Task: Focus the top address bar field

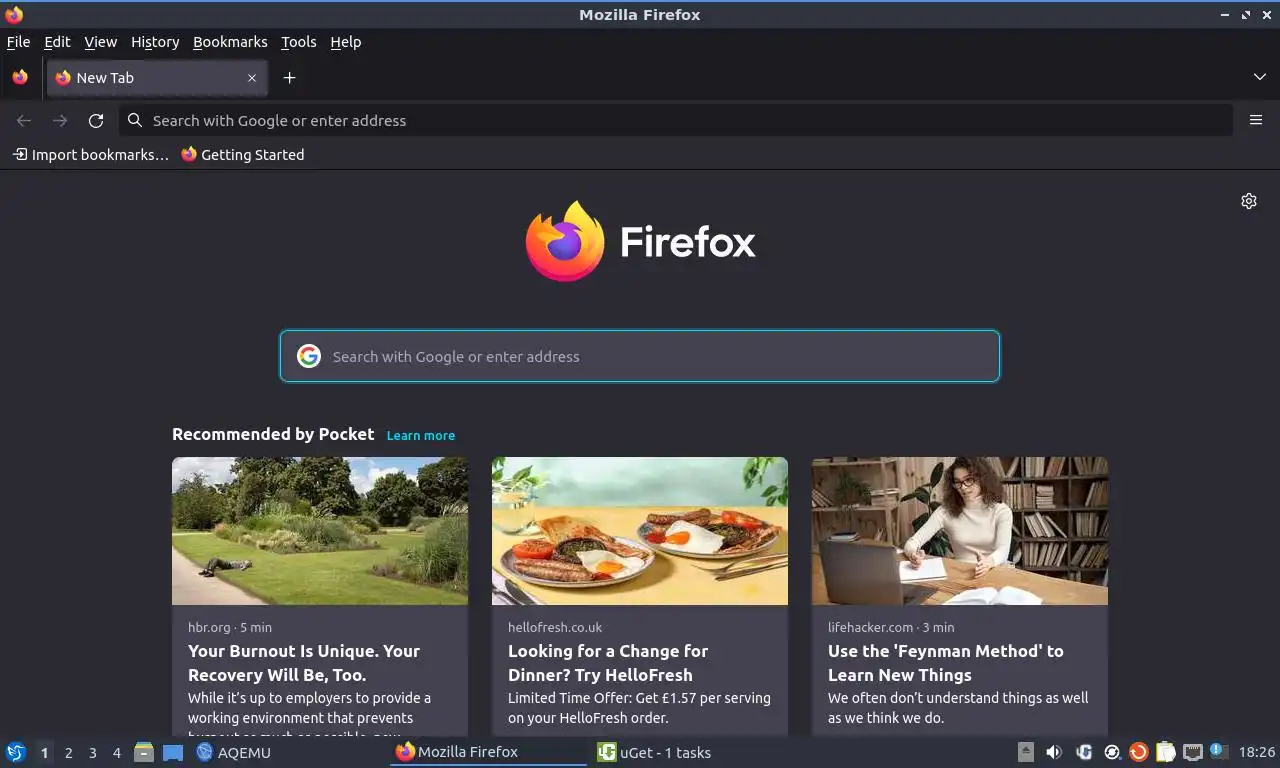Action: pyautogui.click(x=676, y=120)
